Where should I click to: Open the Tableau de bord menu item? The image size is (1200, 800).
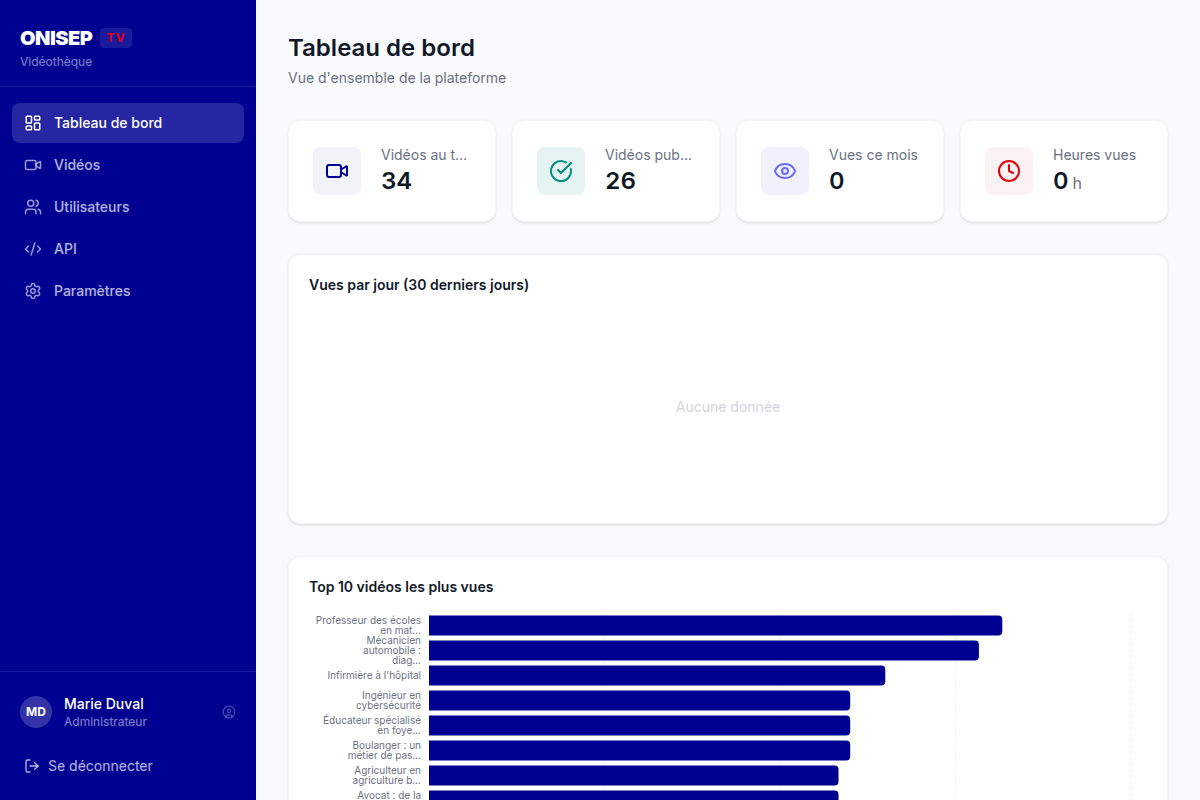pos(128,123)
